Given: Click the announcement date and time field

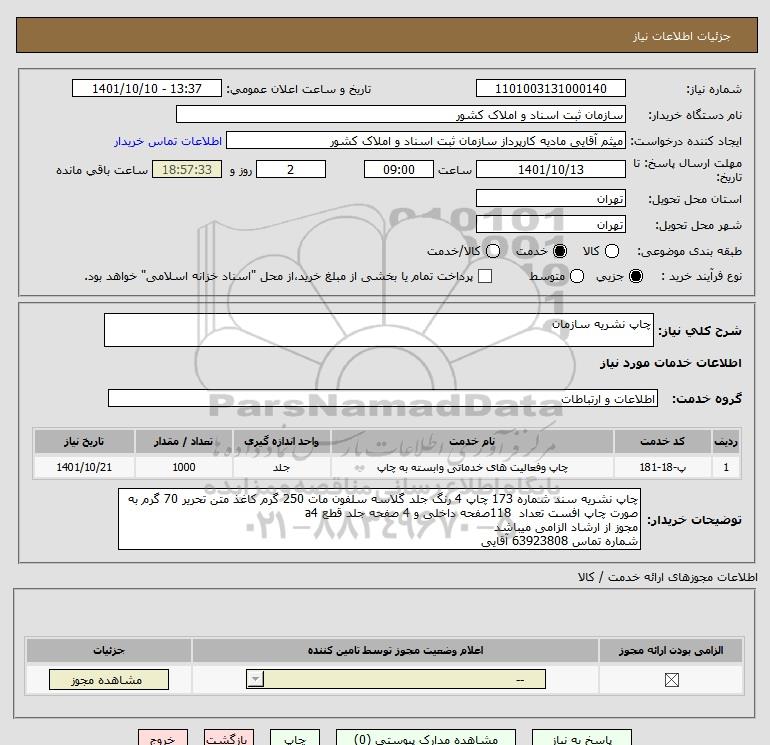Looking at the screenshot, I should click(x=146, y=88).
